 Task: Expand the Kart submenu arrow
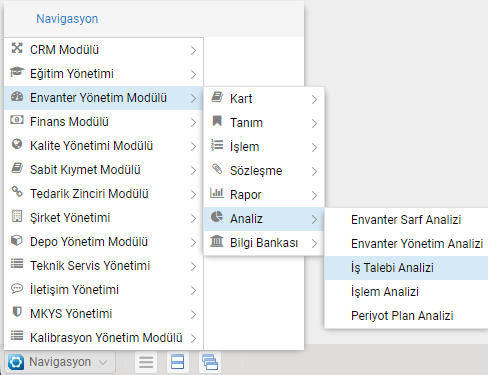[314, 99]
